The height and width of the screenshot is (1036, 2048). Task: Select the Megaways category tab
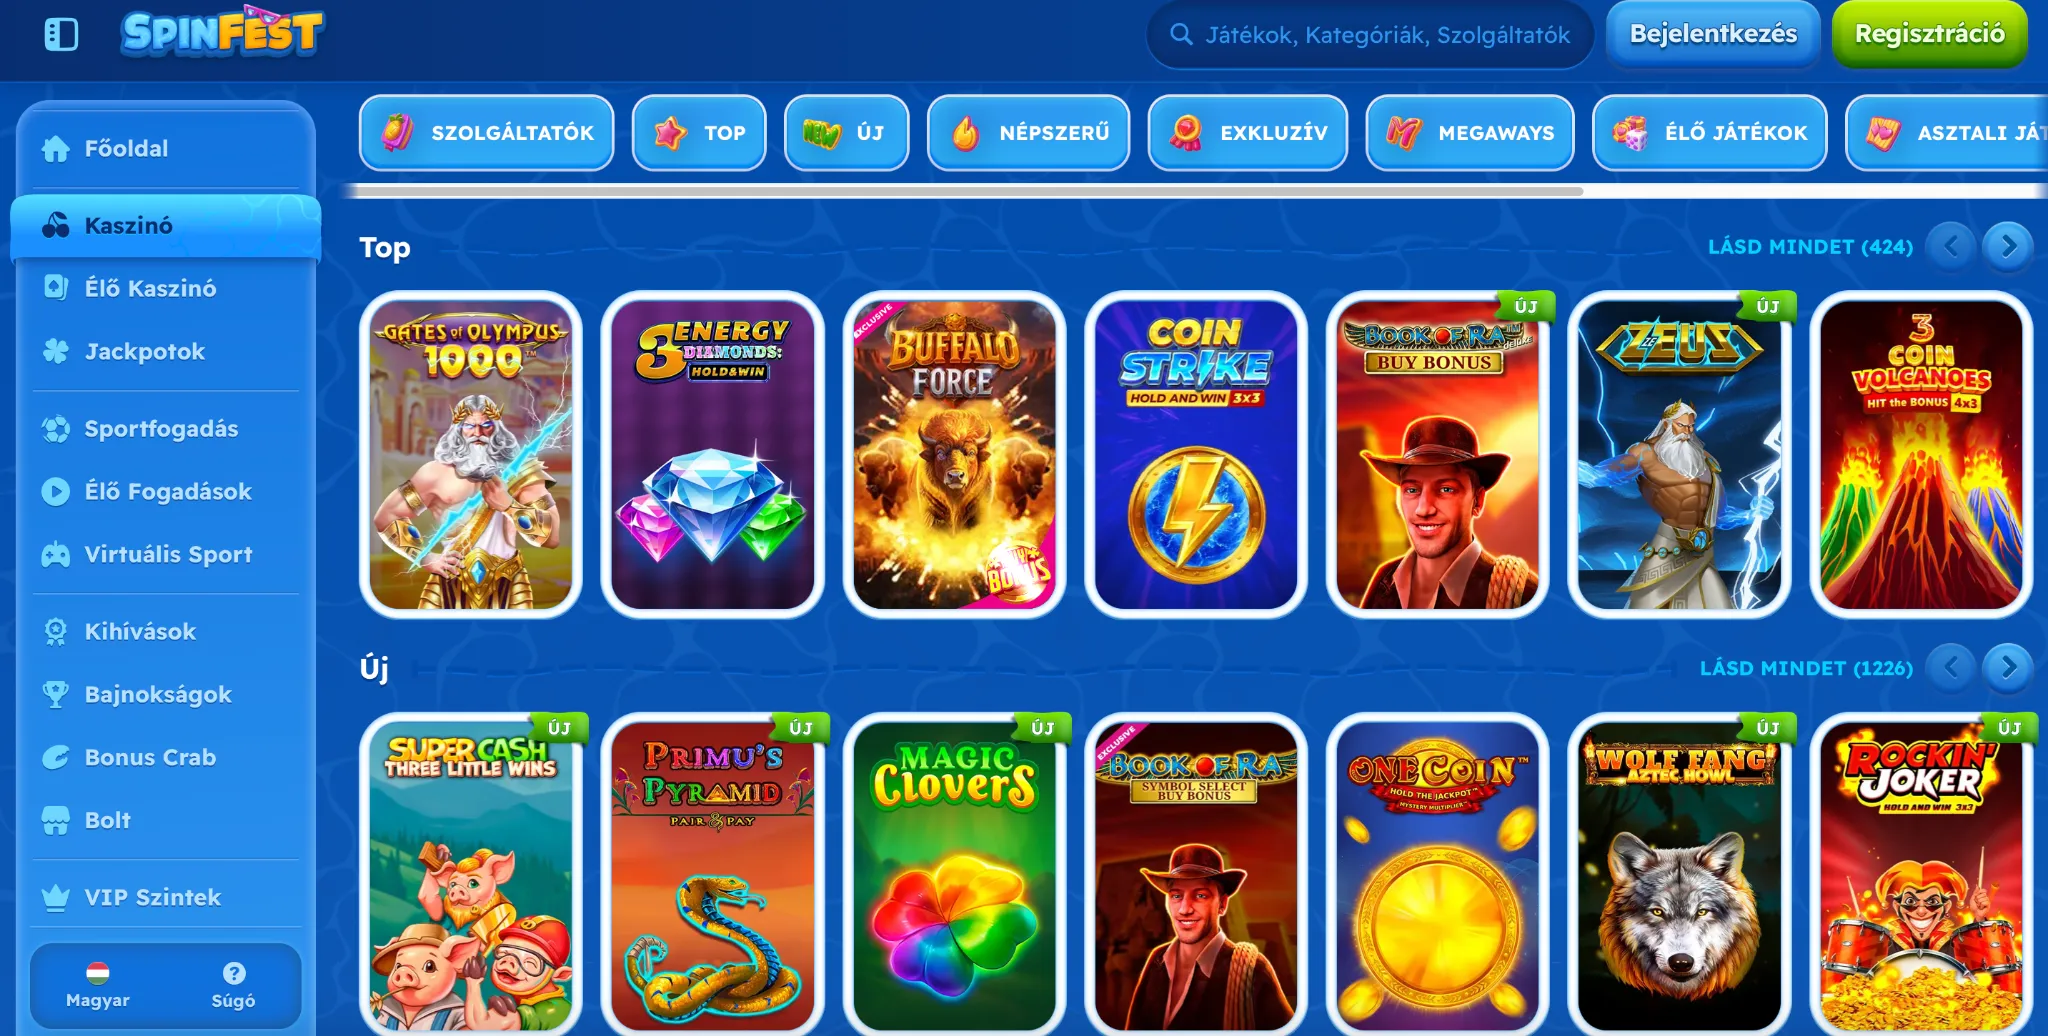coord(1470,133)
